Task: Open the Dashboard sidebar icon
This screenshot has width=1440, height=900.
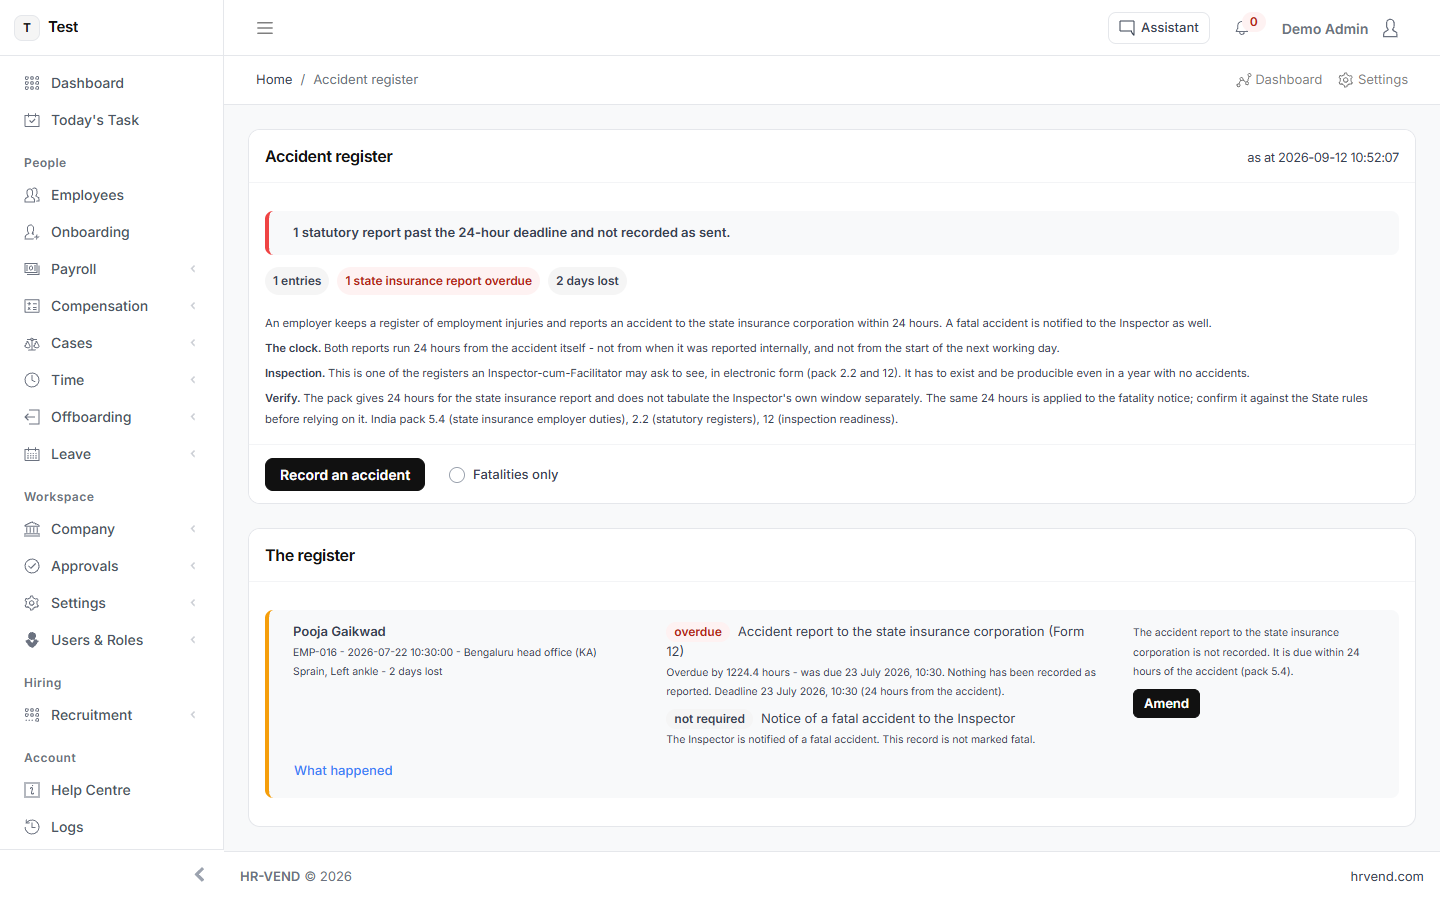Action: coord(32,83)
